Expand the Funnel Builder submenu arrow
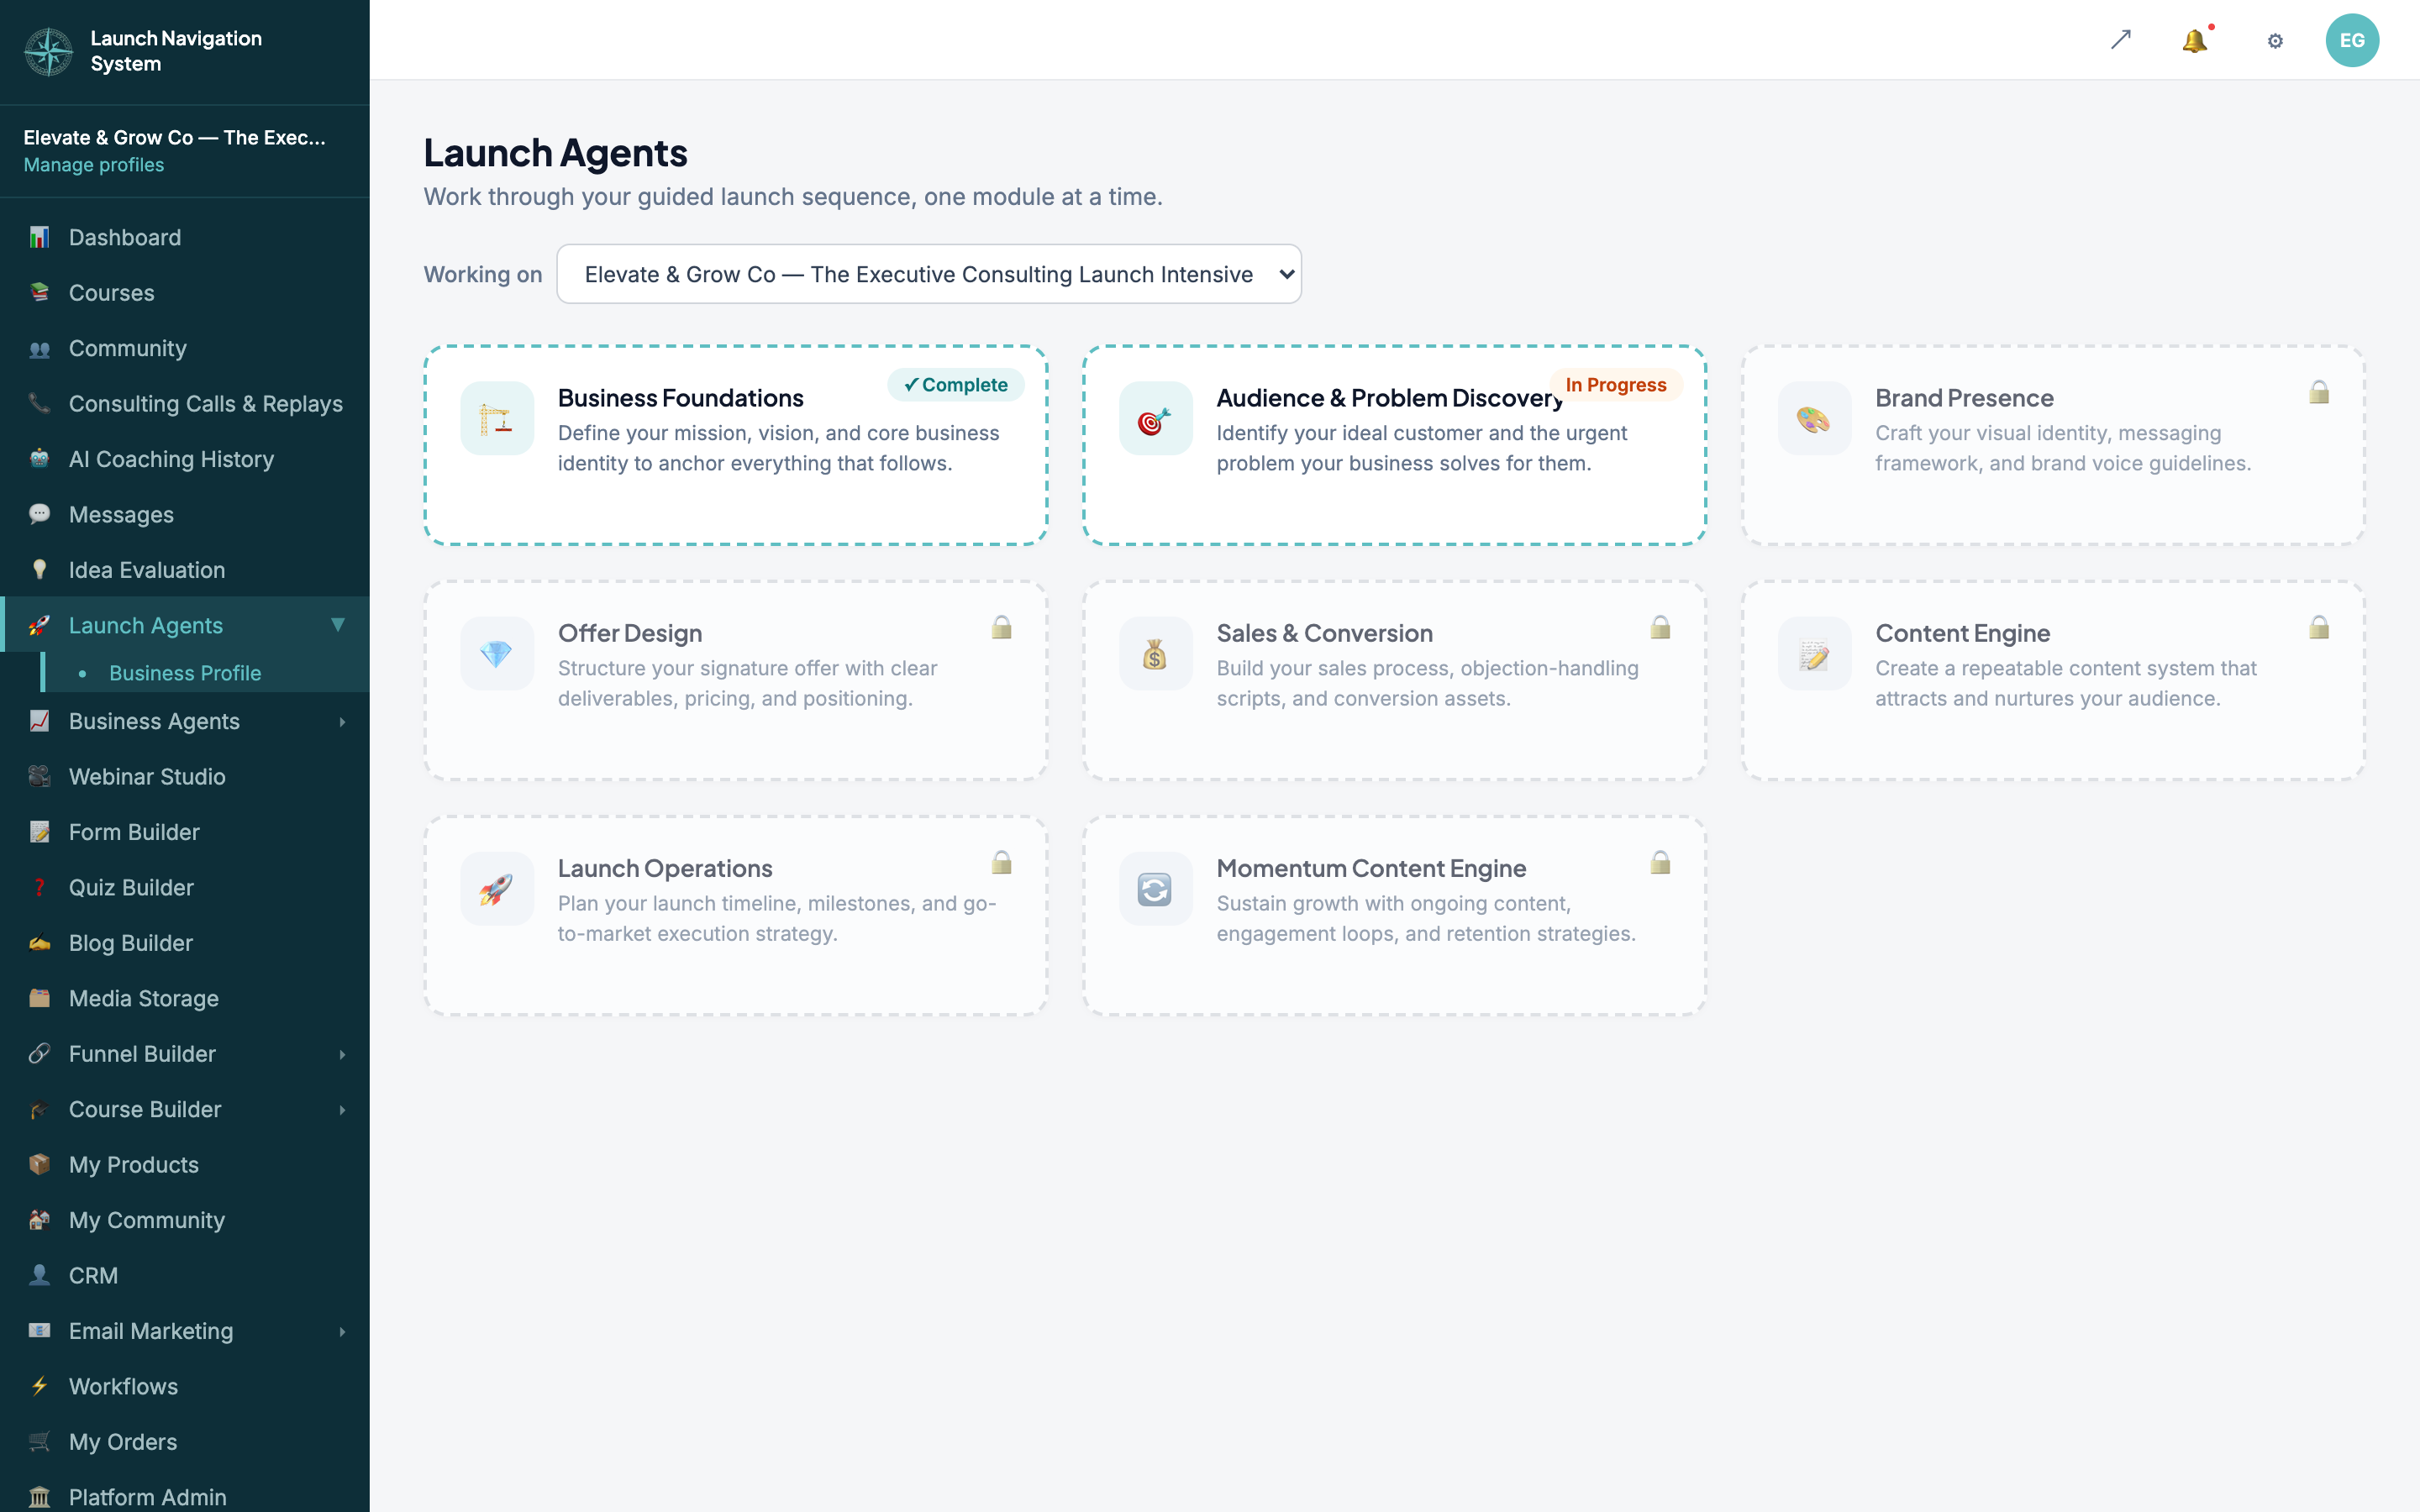Image resolution: width=2420 pixels, height=1512 pixels. (342, 1054)
